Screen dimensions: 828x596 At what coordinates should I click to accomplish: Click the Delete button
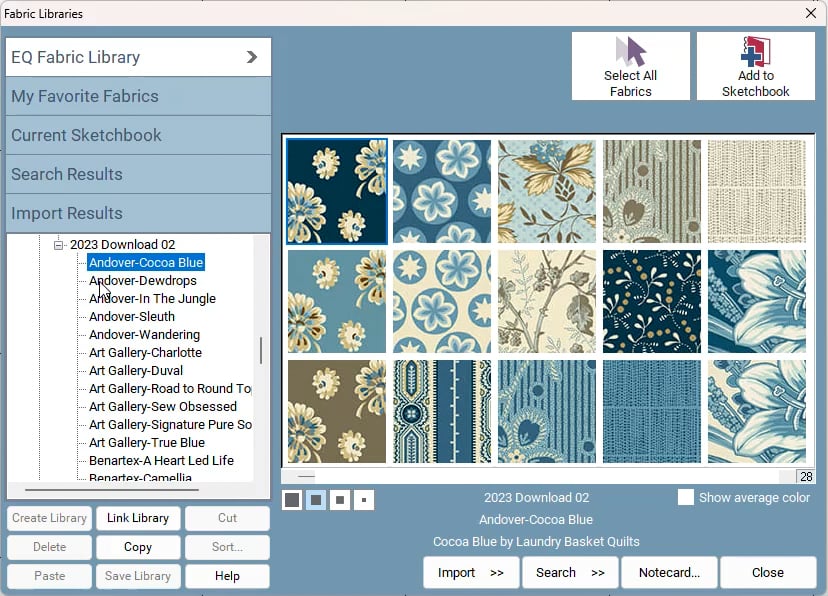(x=49, y=547)
